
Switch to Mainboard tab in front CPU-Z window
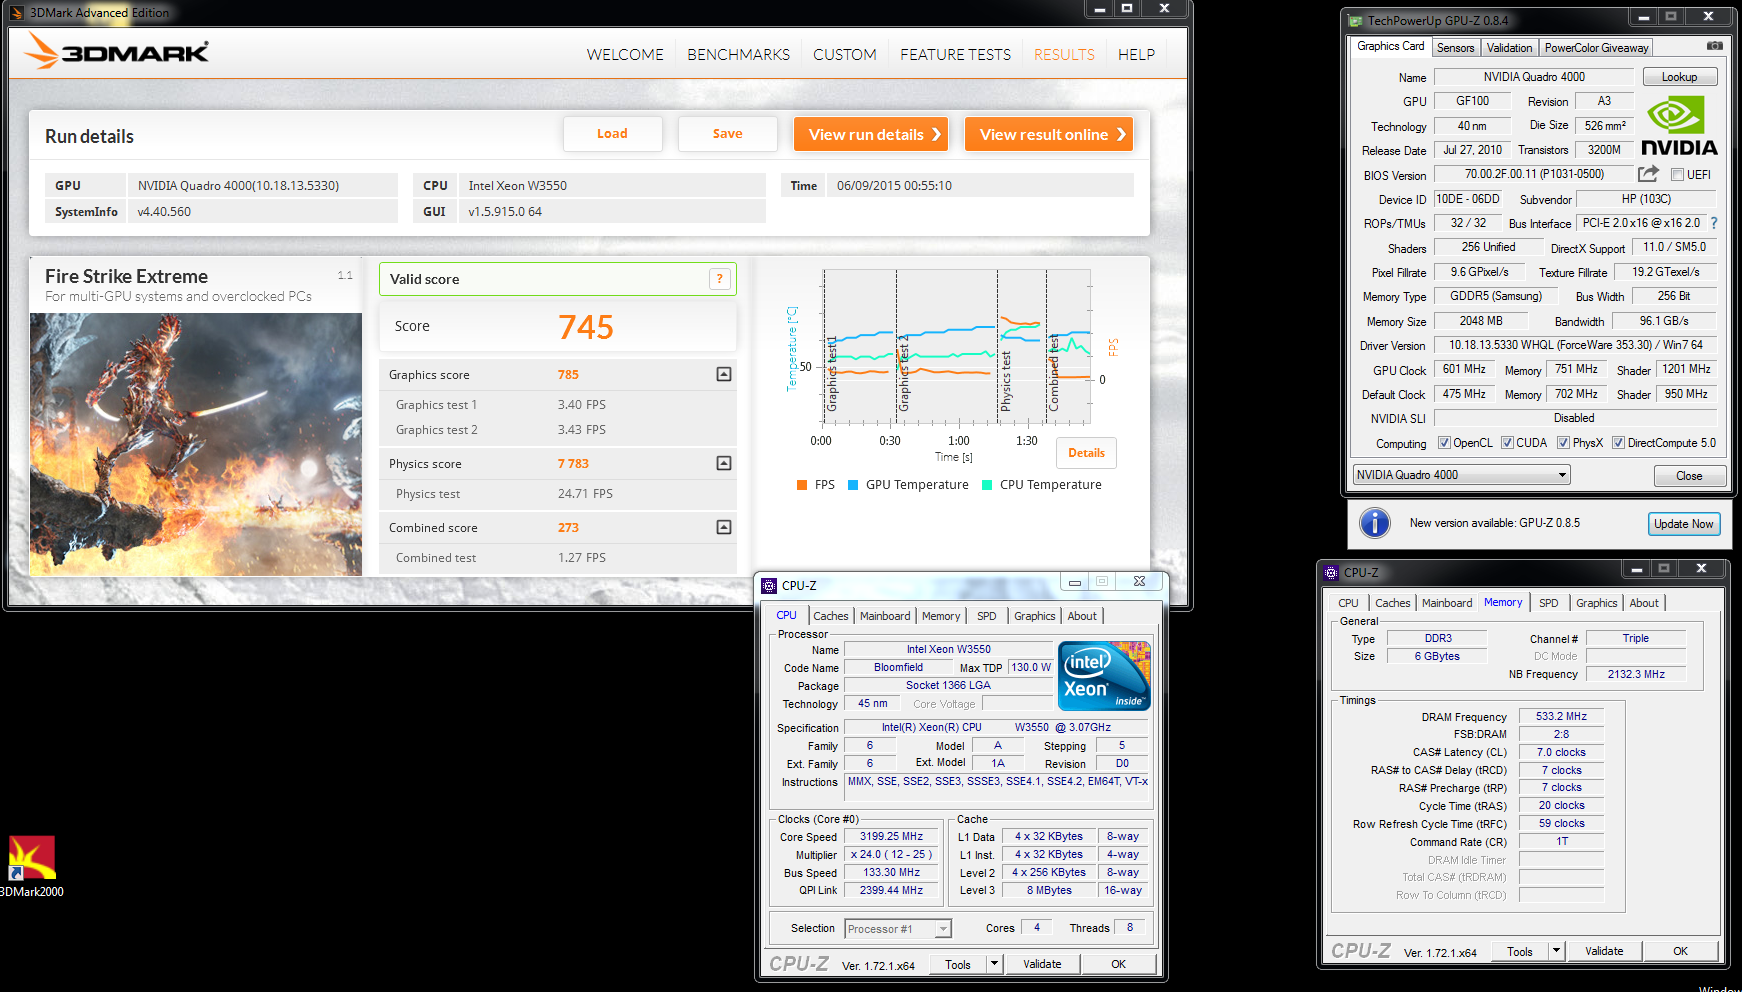click(885, 616)
